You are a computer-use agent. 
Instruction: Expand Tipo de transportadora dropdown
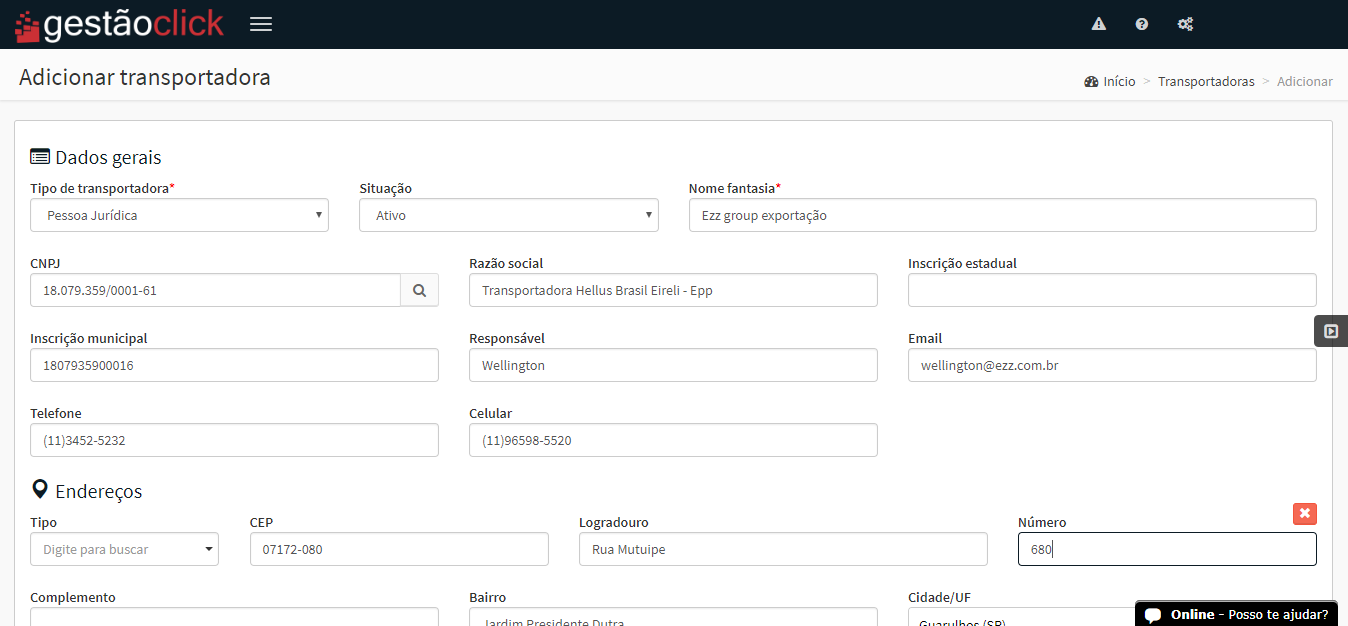180,215
